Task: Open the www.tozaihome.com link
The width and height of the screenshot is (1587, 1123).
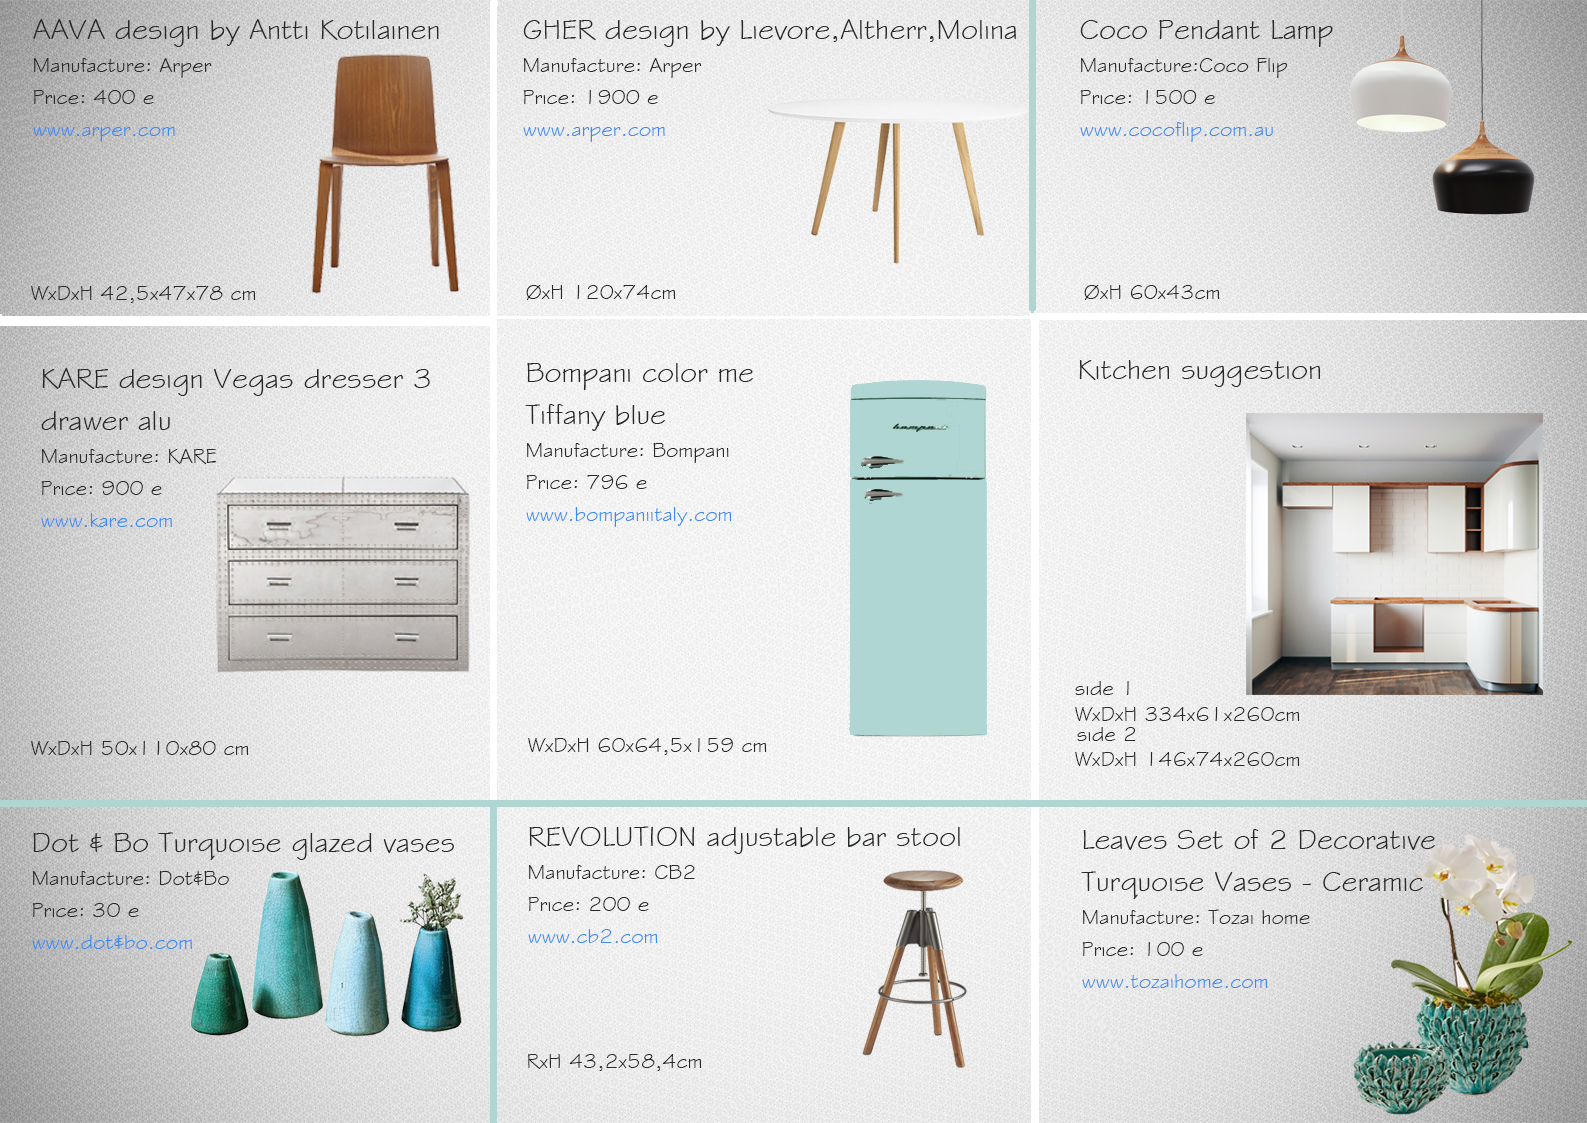Action: click(x=1175, y=982)
